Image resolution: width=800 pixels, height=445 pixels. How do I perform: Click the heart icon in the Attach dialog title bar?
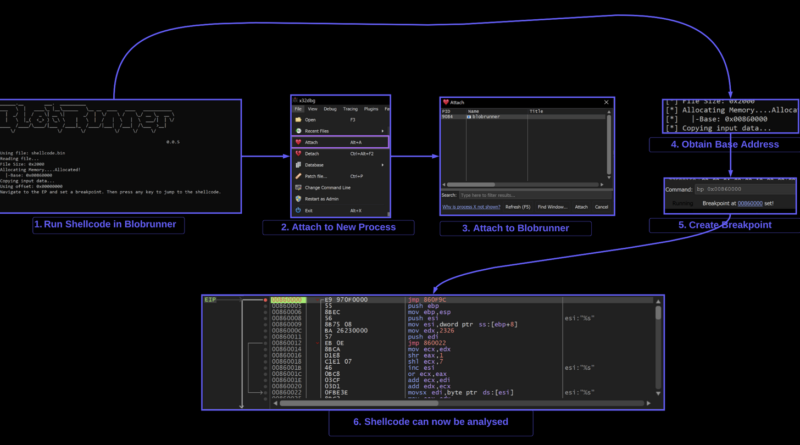(446, 102)
